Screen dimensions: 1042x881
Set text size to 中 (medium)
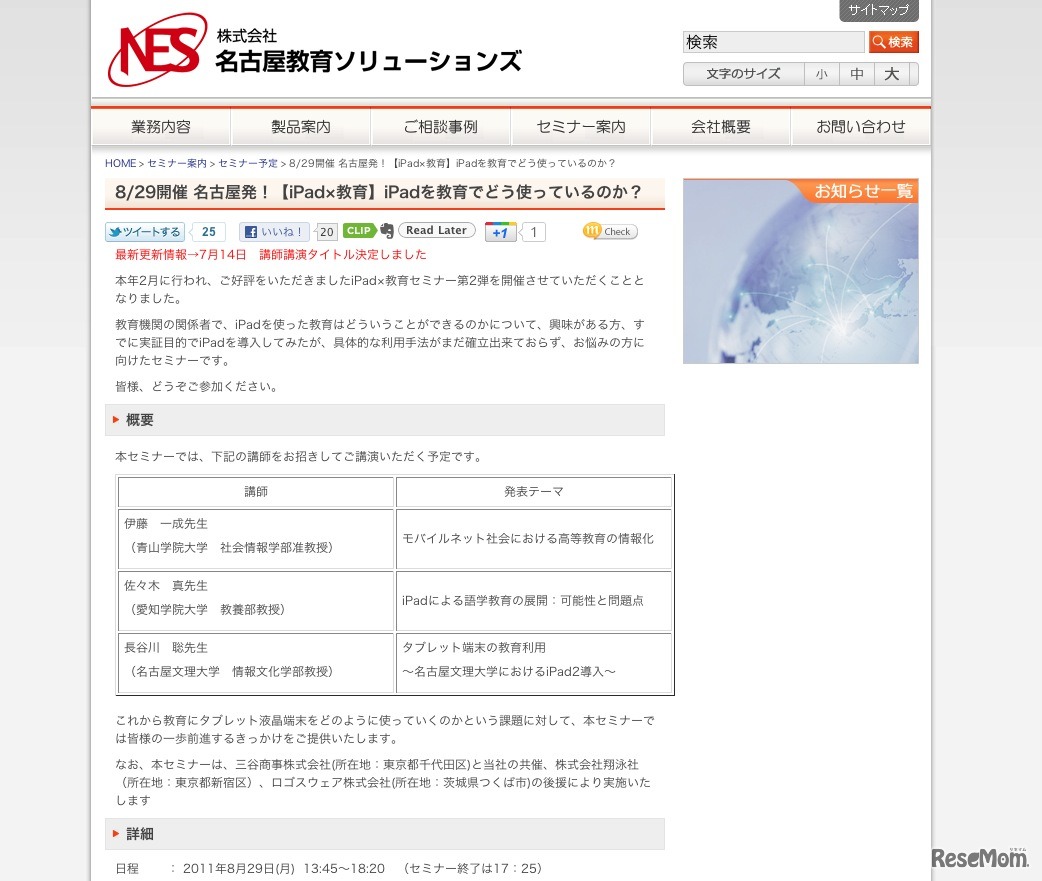click(x=857, y=74)
